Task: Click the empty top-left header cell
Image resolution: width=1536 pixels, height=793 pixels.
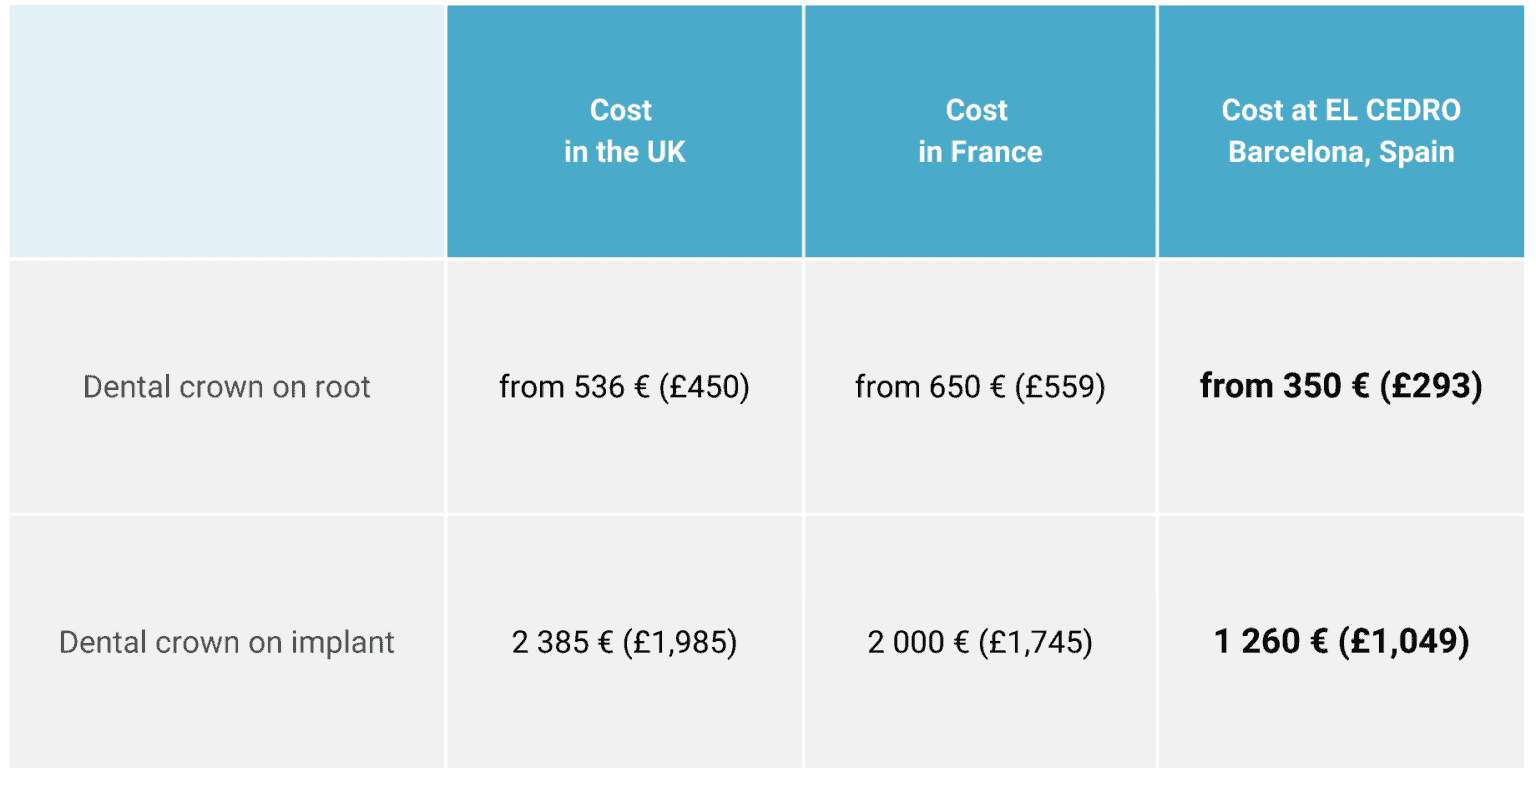Action: [227, 131]
